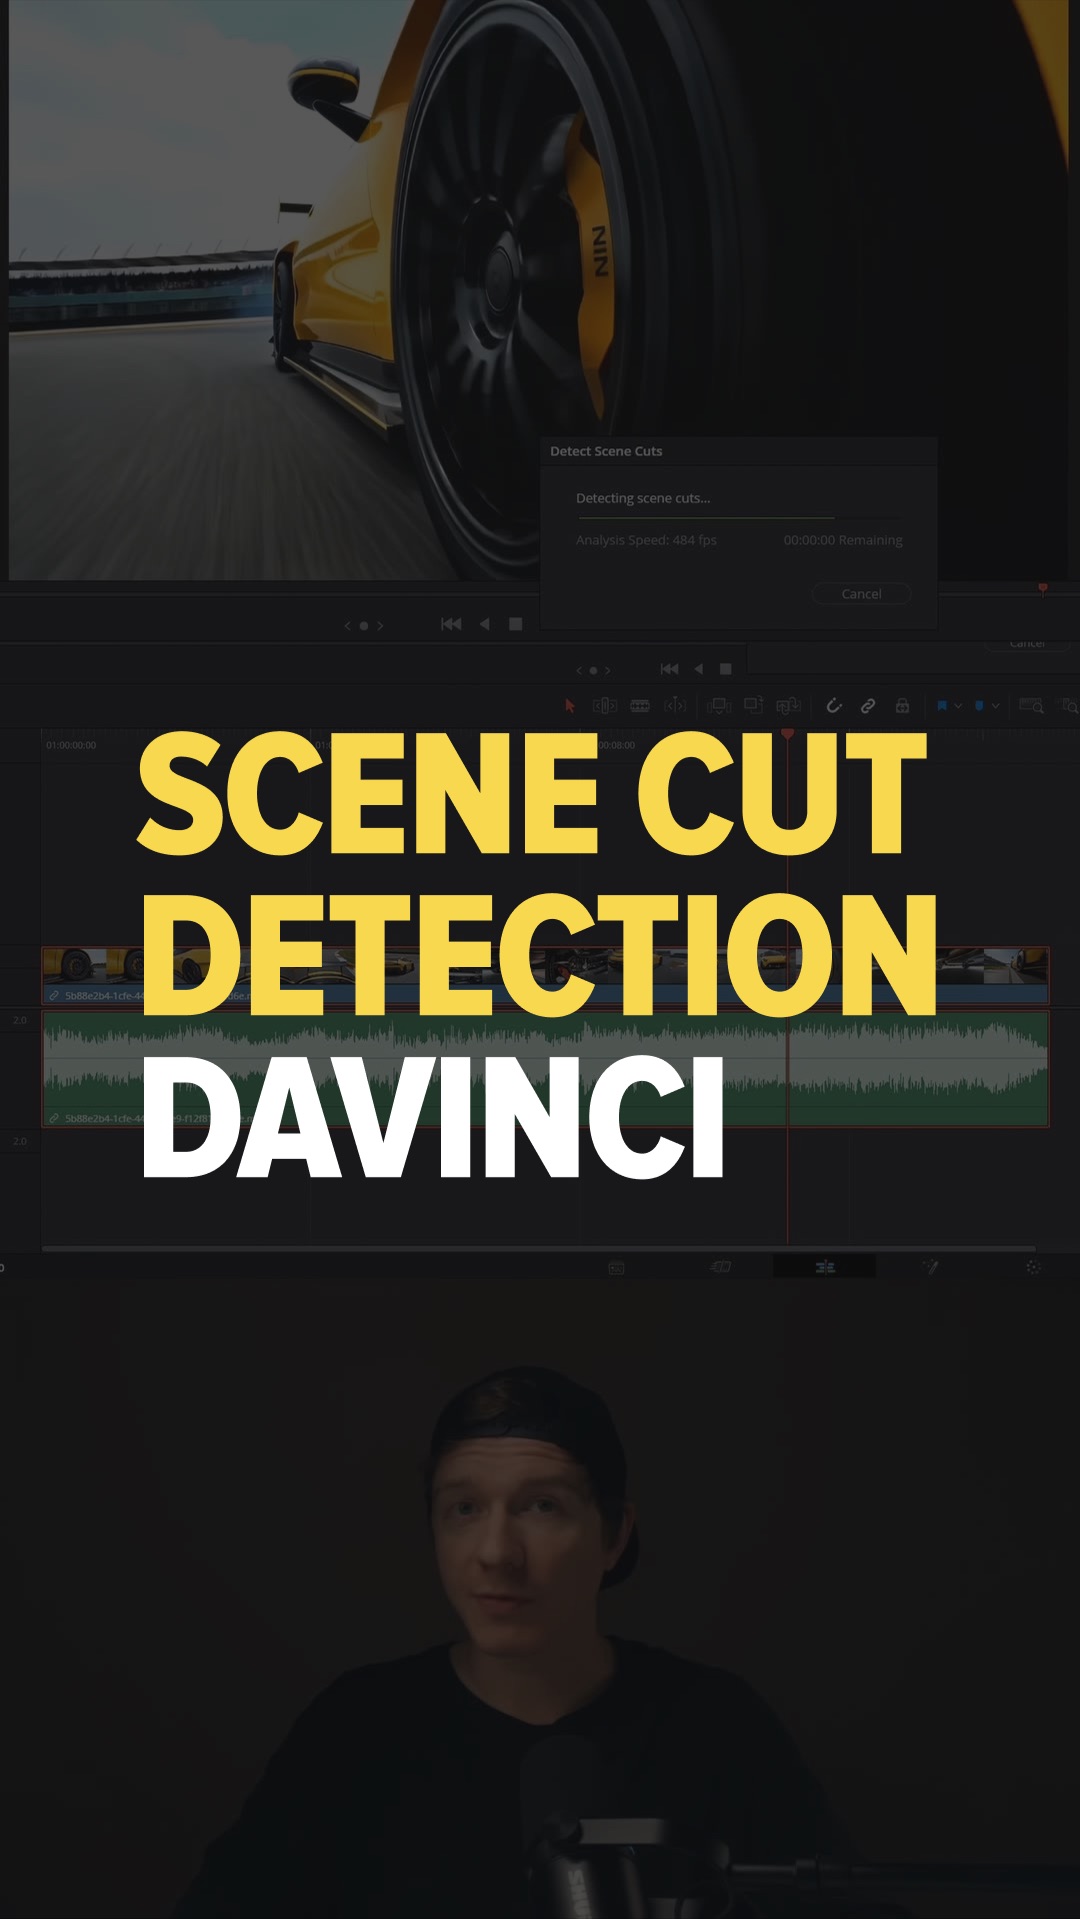This screenshot has width=1080, height=1919.
Task: Add a flag with the blue flag icon
Action: (x=942, y=706)
